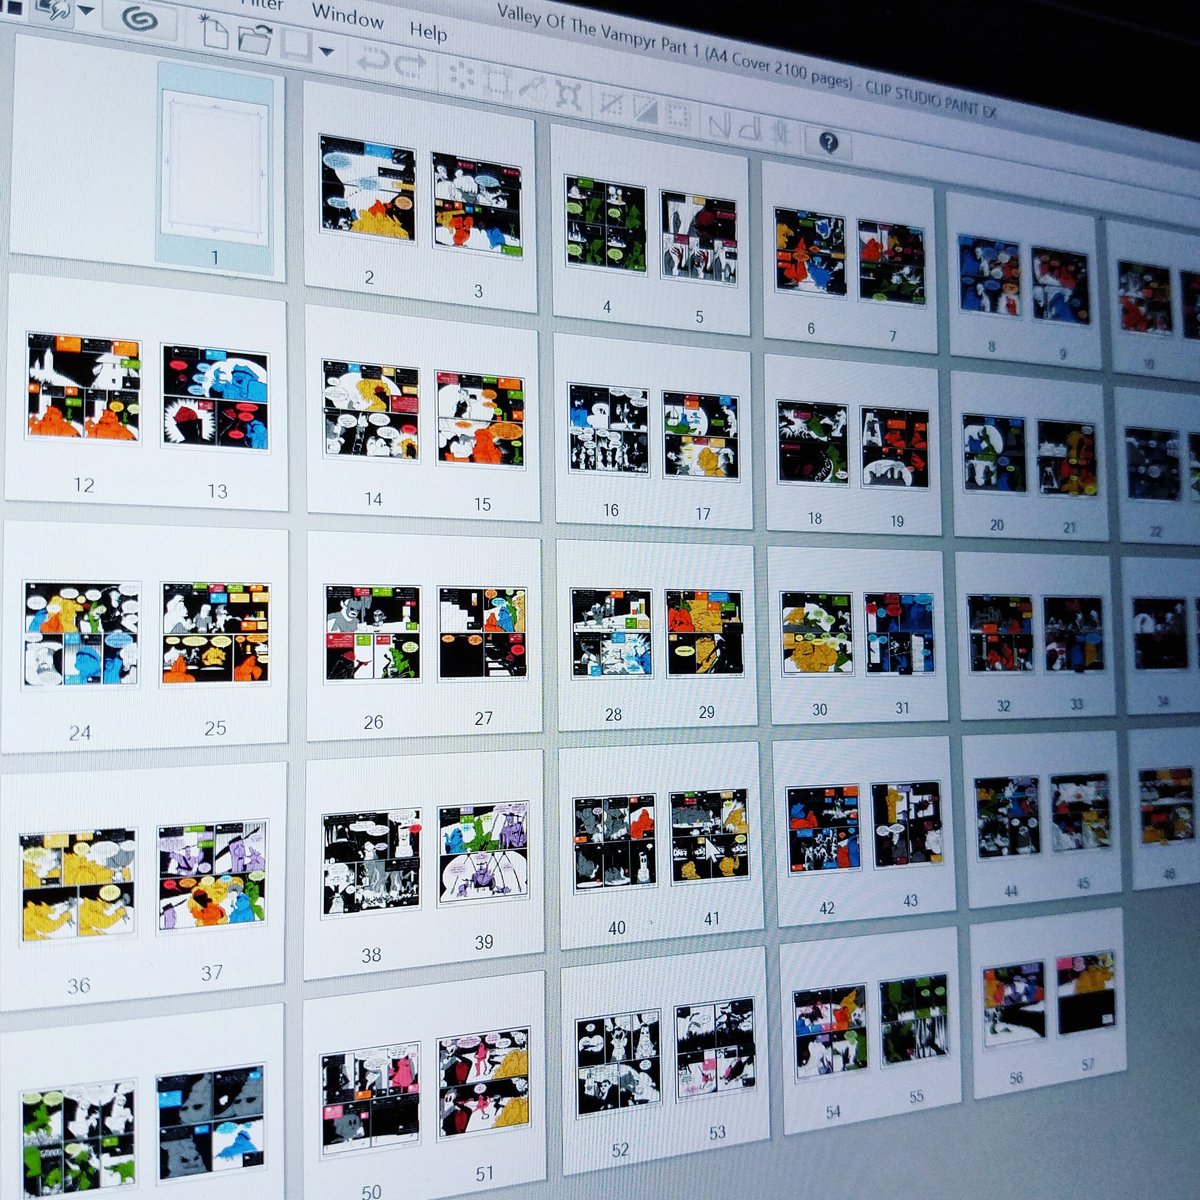Select page 5 thumbnail
The height and width of the screenshot is (1200, 1200).
pyautogui.click(x=699, y=238)
